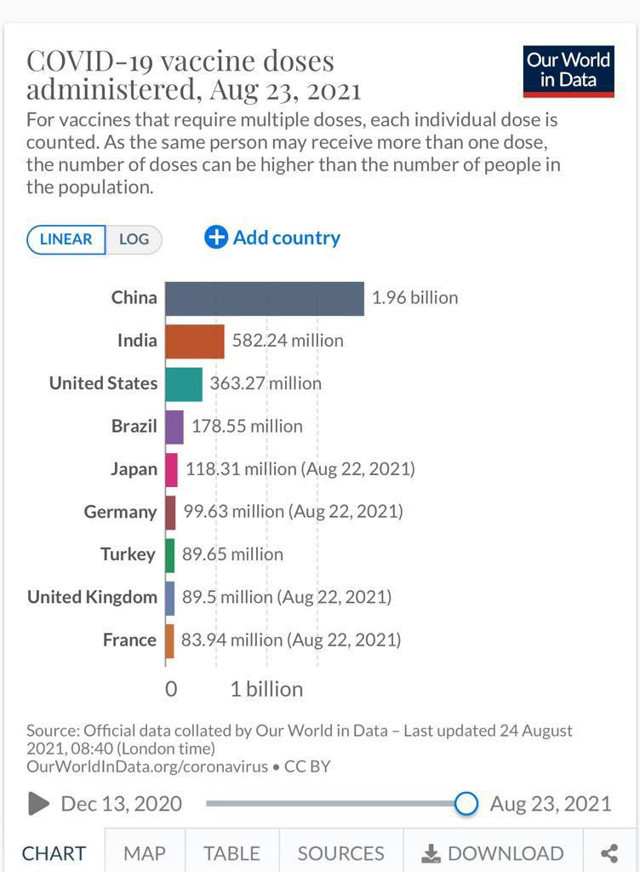Click the download arrow icon
The width and height of the screenshot is (640, 872).
[x=431, y=853]
